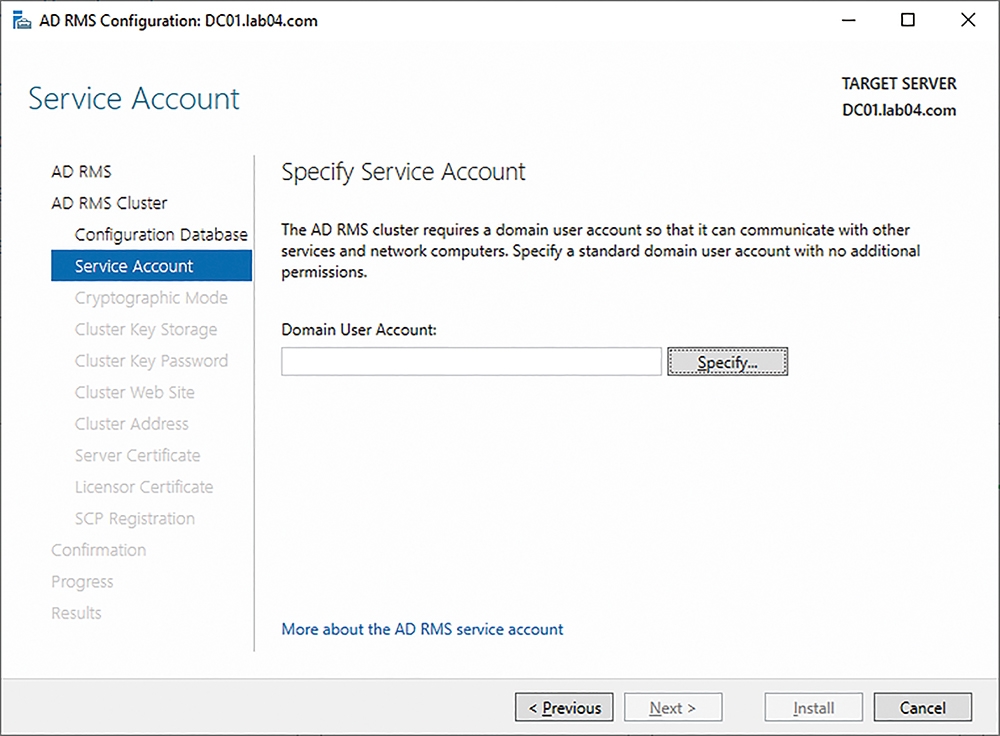This screenshot has width=1000, height=736.
Task: Close the AD RMS Configuration window
Action: 968,20
